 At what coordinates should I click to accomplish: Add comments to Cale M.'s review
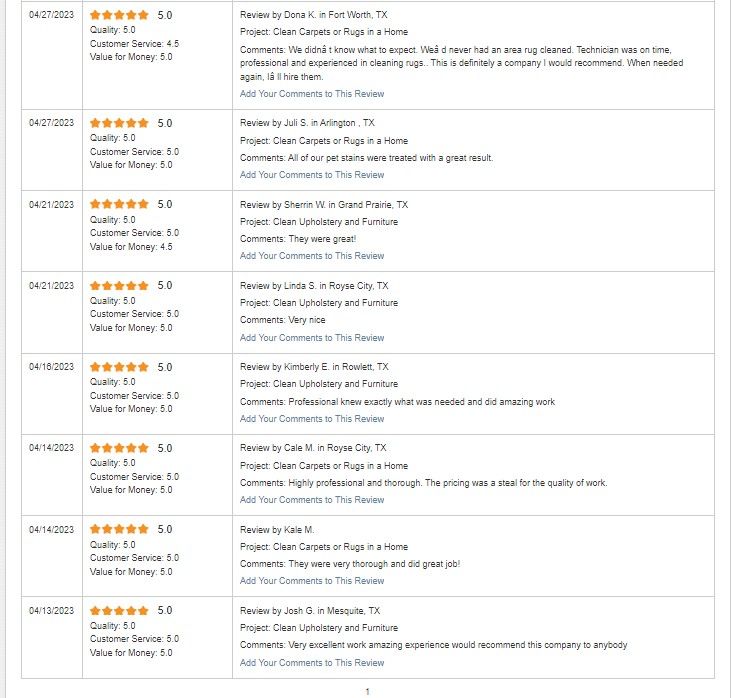pos(312,500)
